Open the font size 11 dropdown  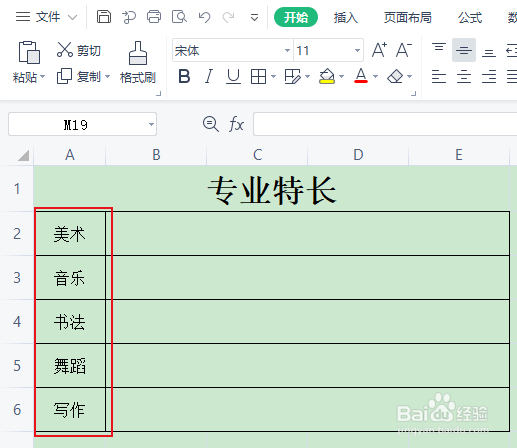(x=357, y=50)
